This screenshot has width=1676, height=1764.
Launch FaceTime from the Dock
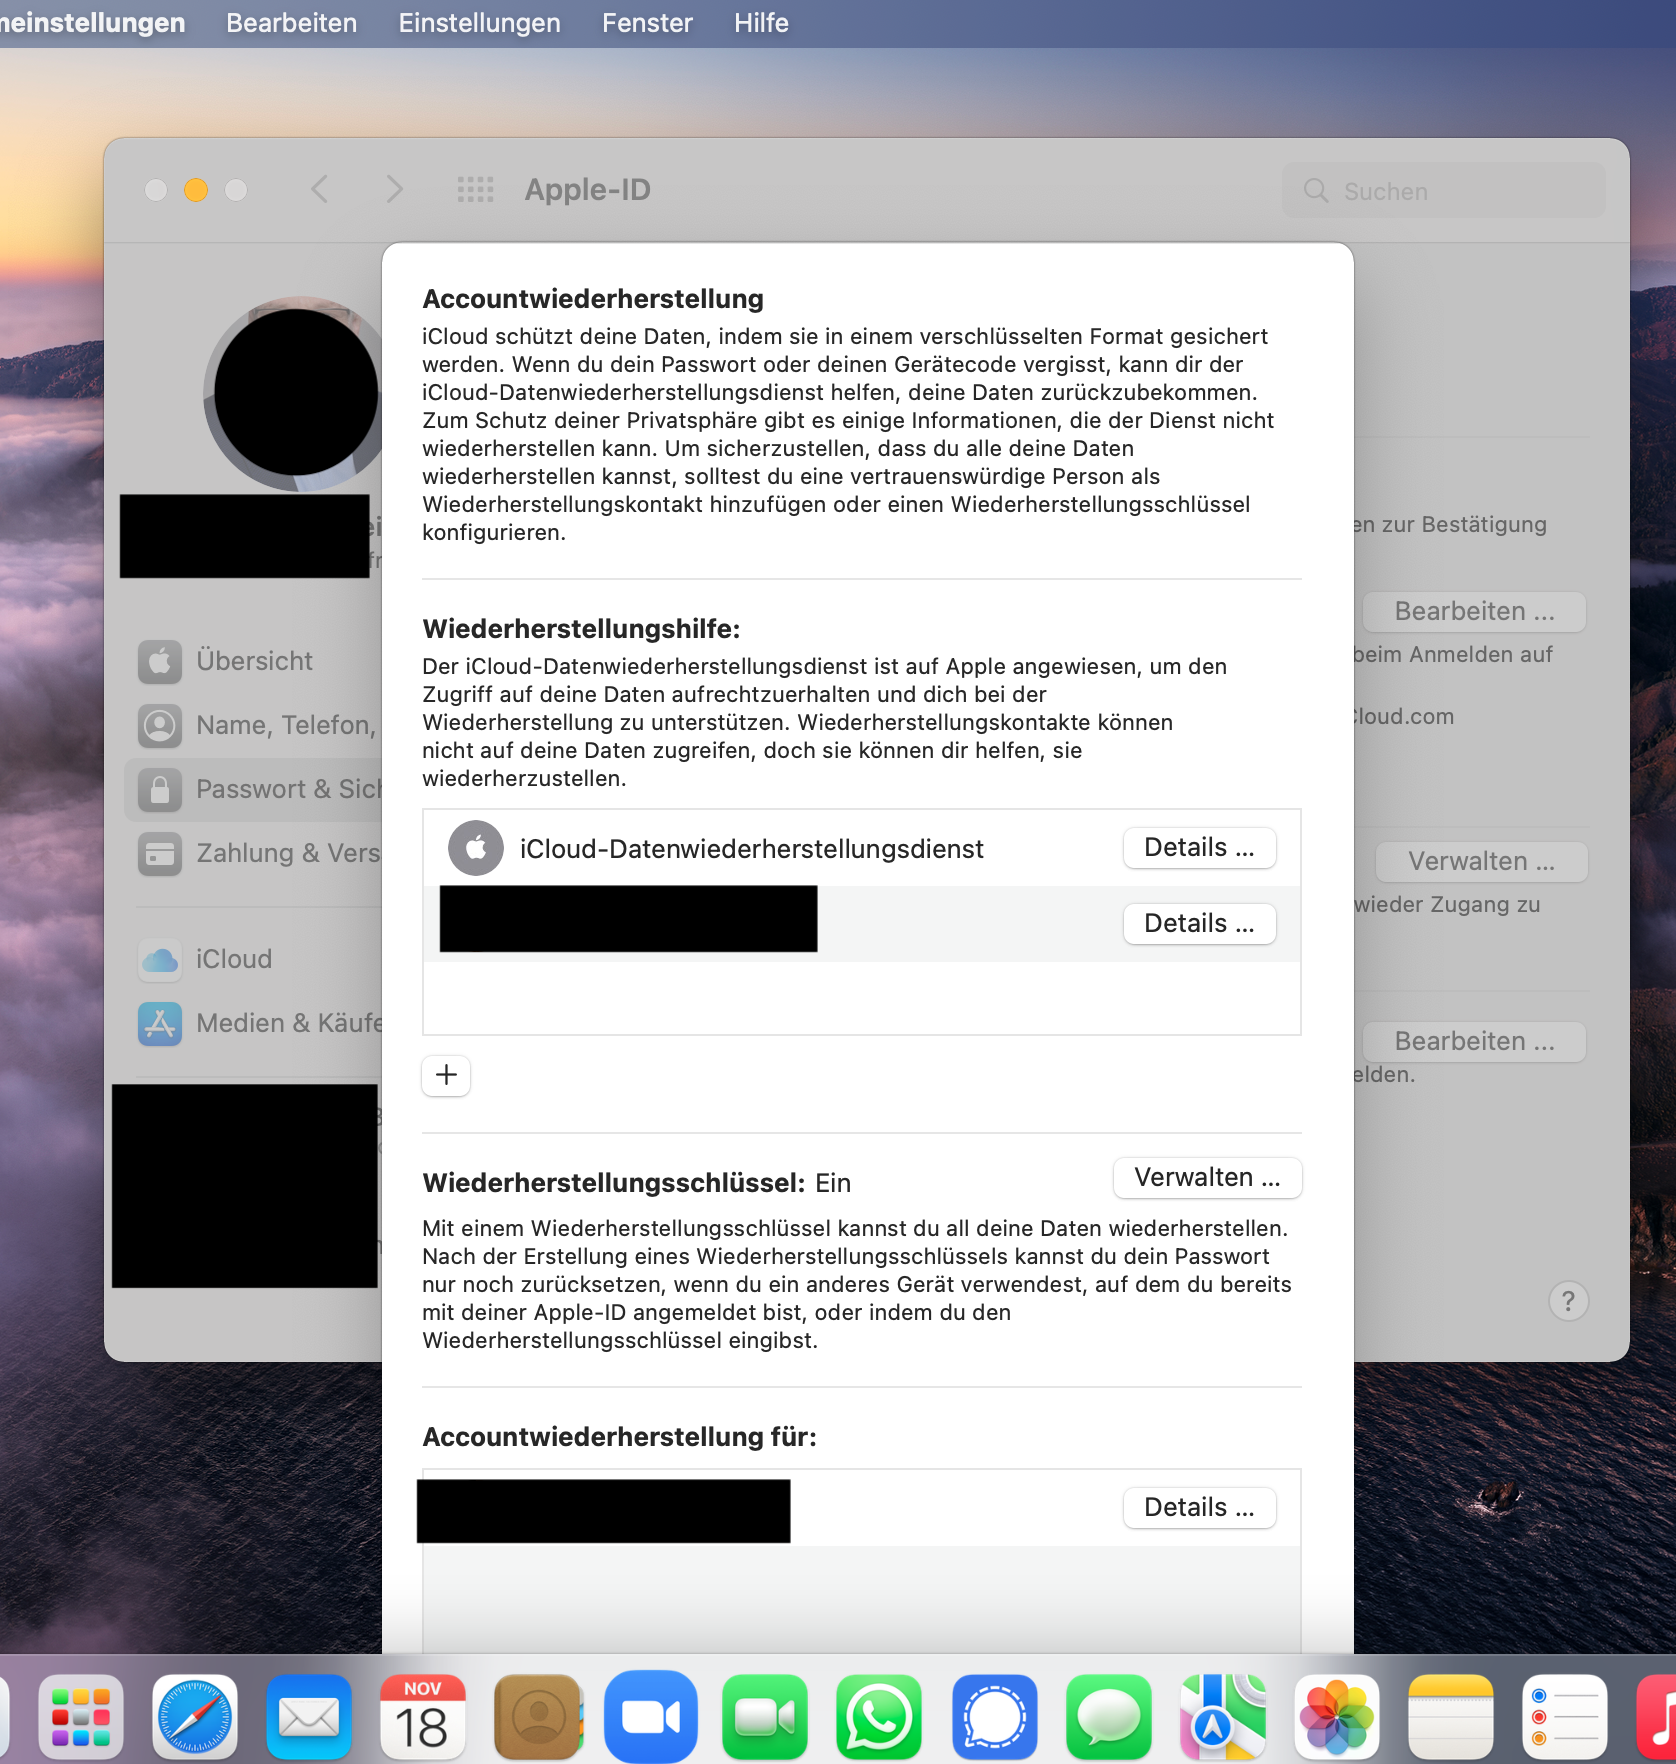point(765,1717)
